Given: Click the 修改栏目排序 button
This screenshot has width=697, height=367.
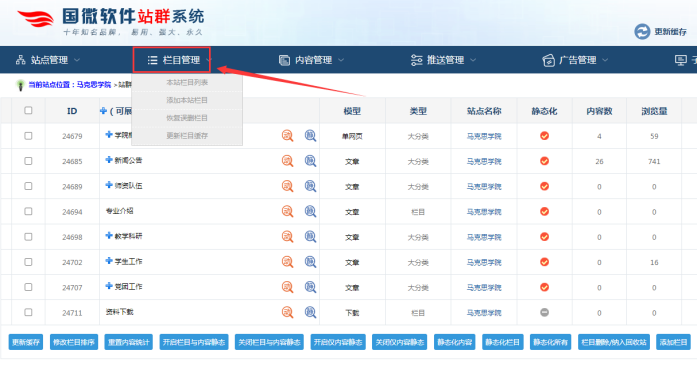Looking at the screenshot, I should point(74,342).
